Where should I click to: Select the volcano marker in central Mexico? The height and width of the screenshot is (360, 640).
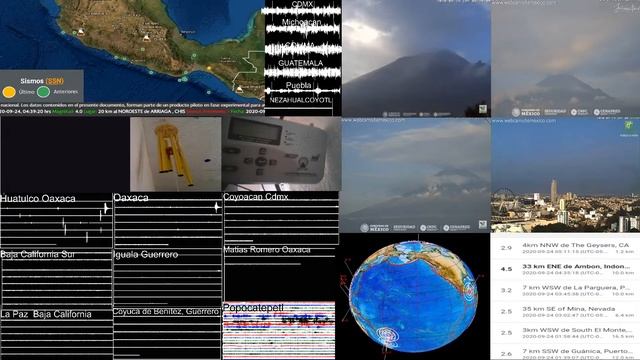147,38
